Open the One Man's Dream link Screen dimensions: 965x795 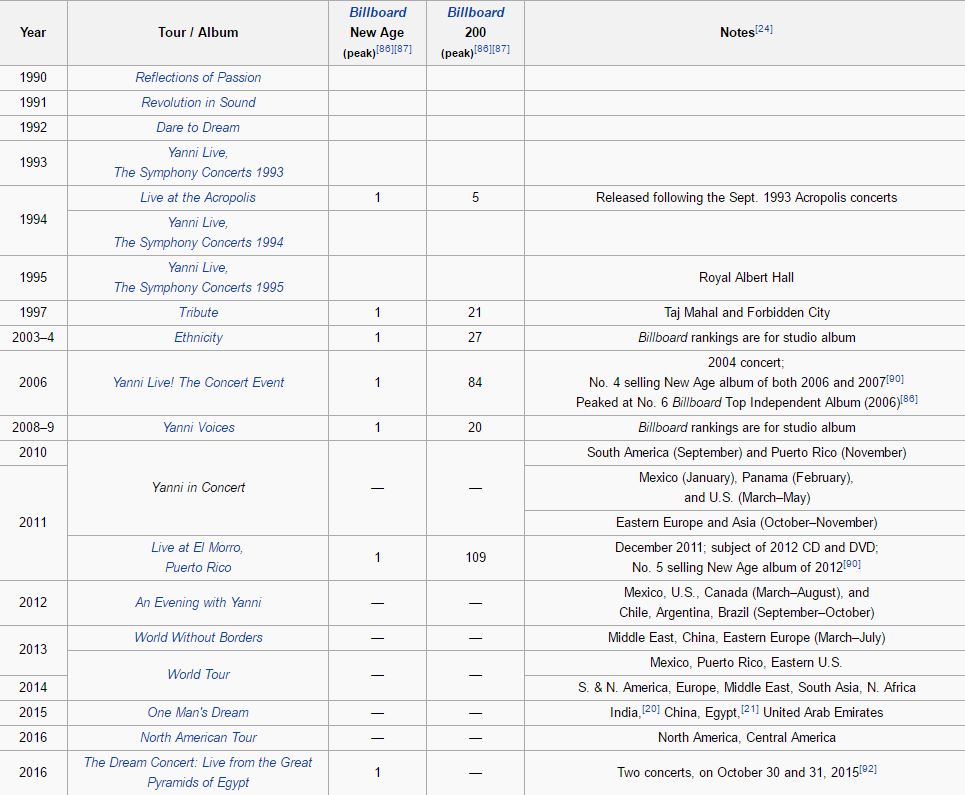pos(198,712)
